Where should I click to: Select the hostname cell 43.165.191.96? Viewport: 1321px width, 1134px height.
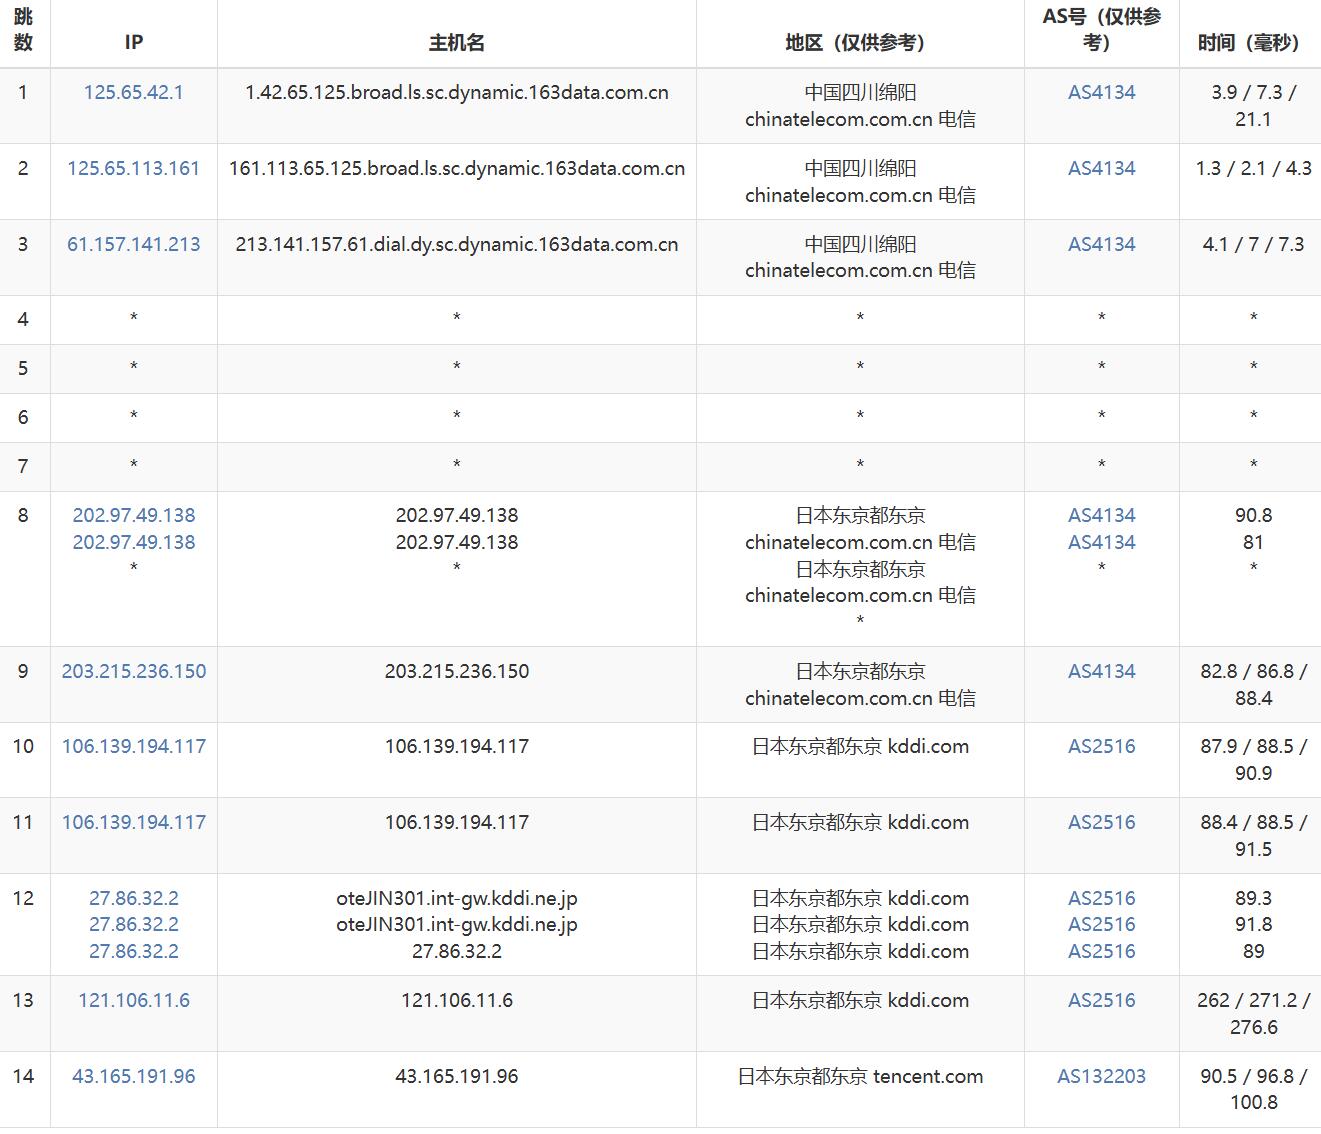coord(457,1076)
